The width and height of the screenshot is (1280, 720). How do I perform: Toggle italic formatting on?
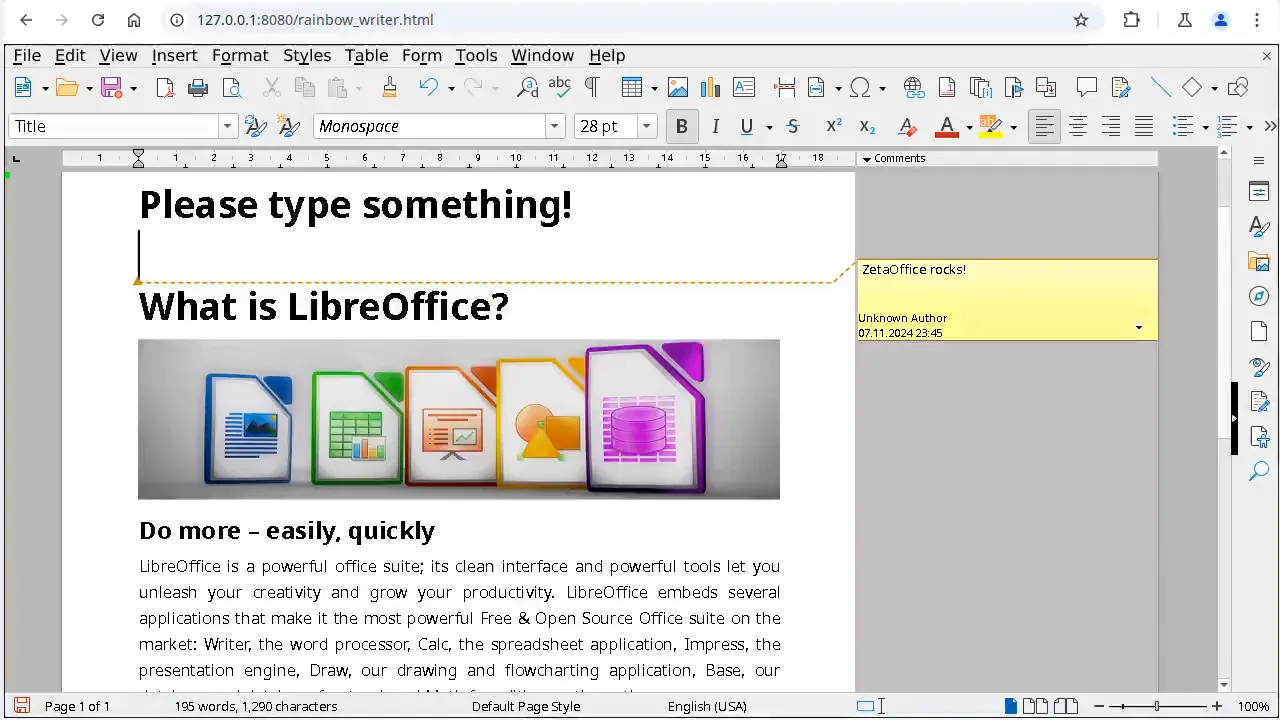[x=715, y=126]
